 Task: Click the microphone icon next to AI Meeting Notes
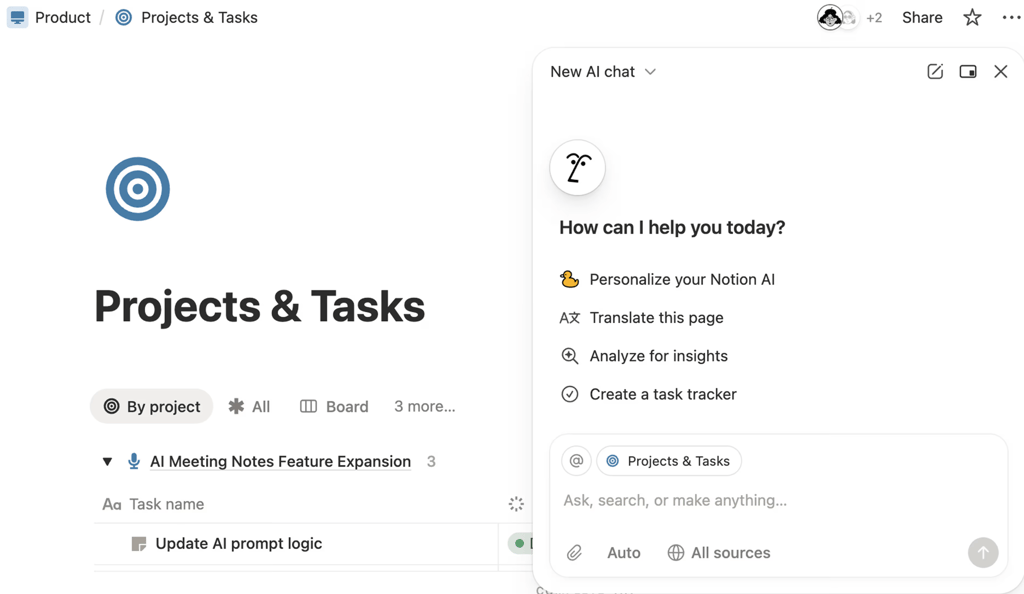coord(134,461)
